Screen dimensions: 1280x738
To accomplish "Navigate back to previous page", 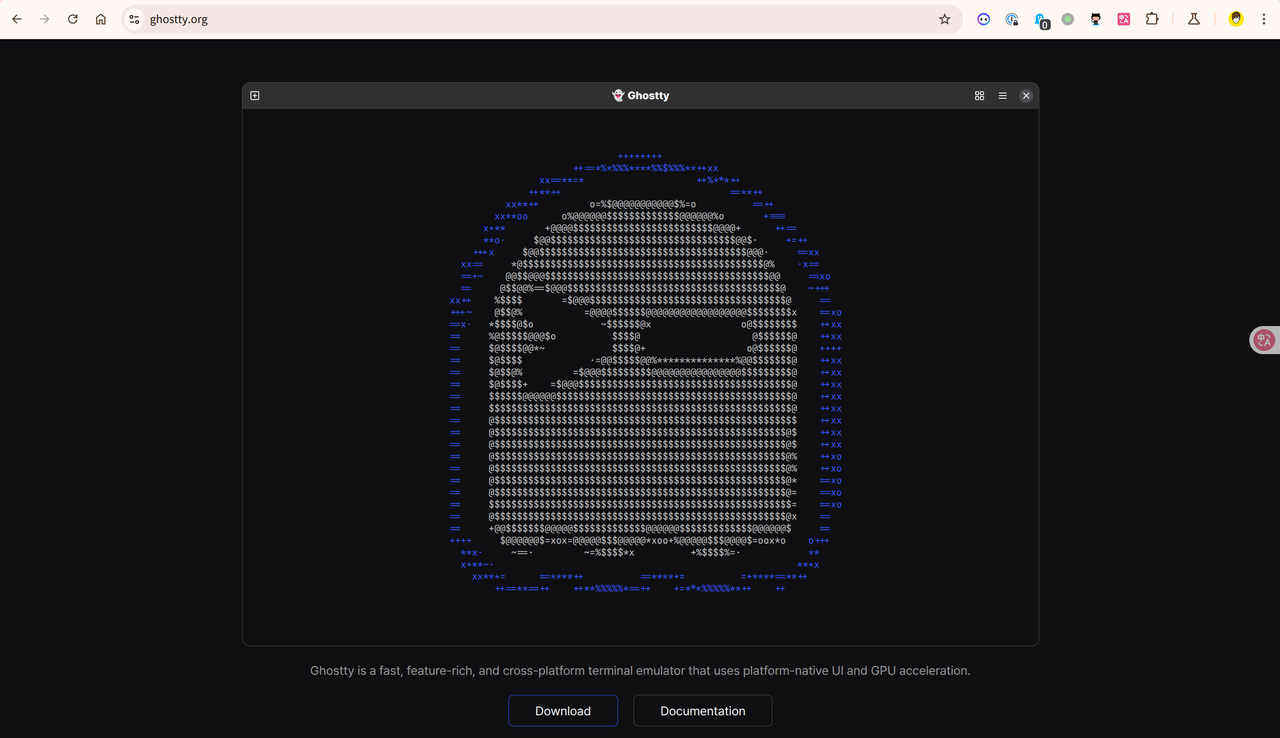I will point(17,19).
